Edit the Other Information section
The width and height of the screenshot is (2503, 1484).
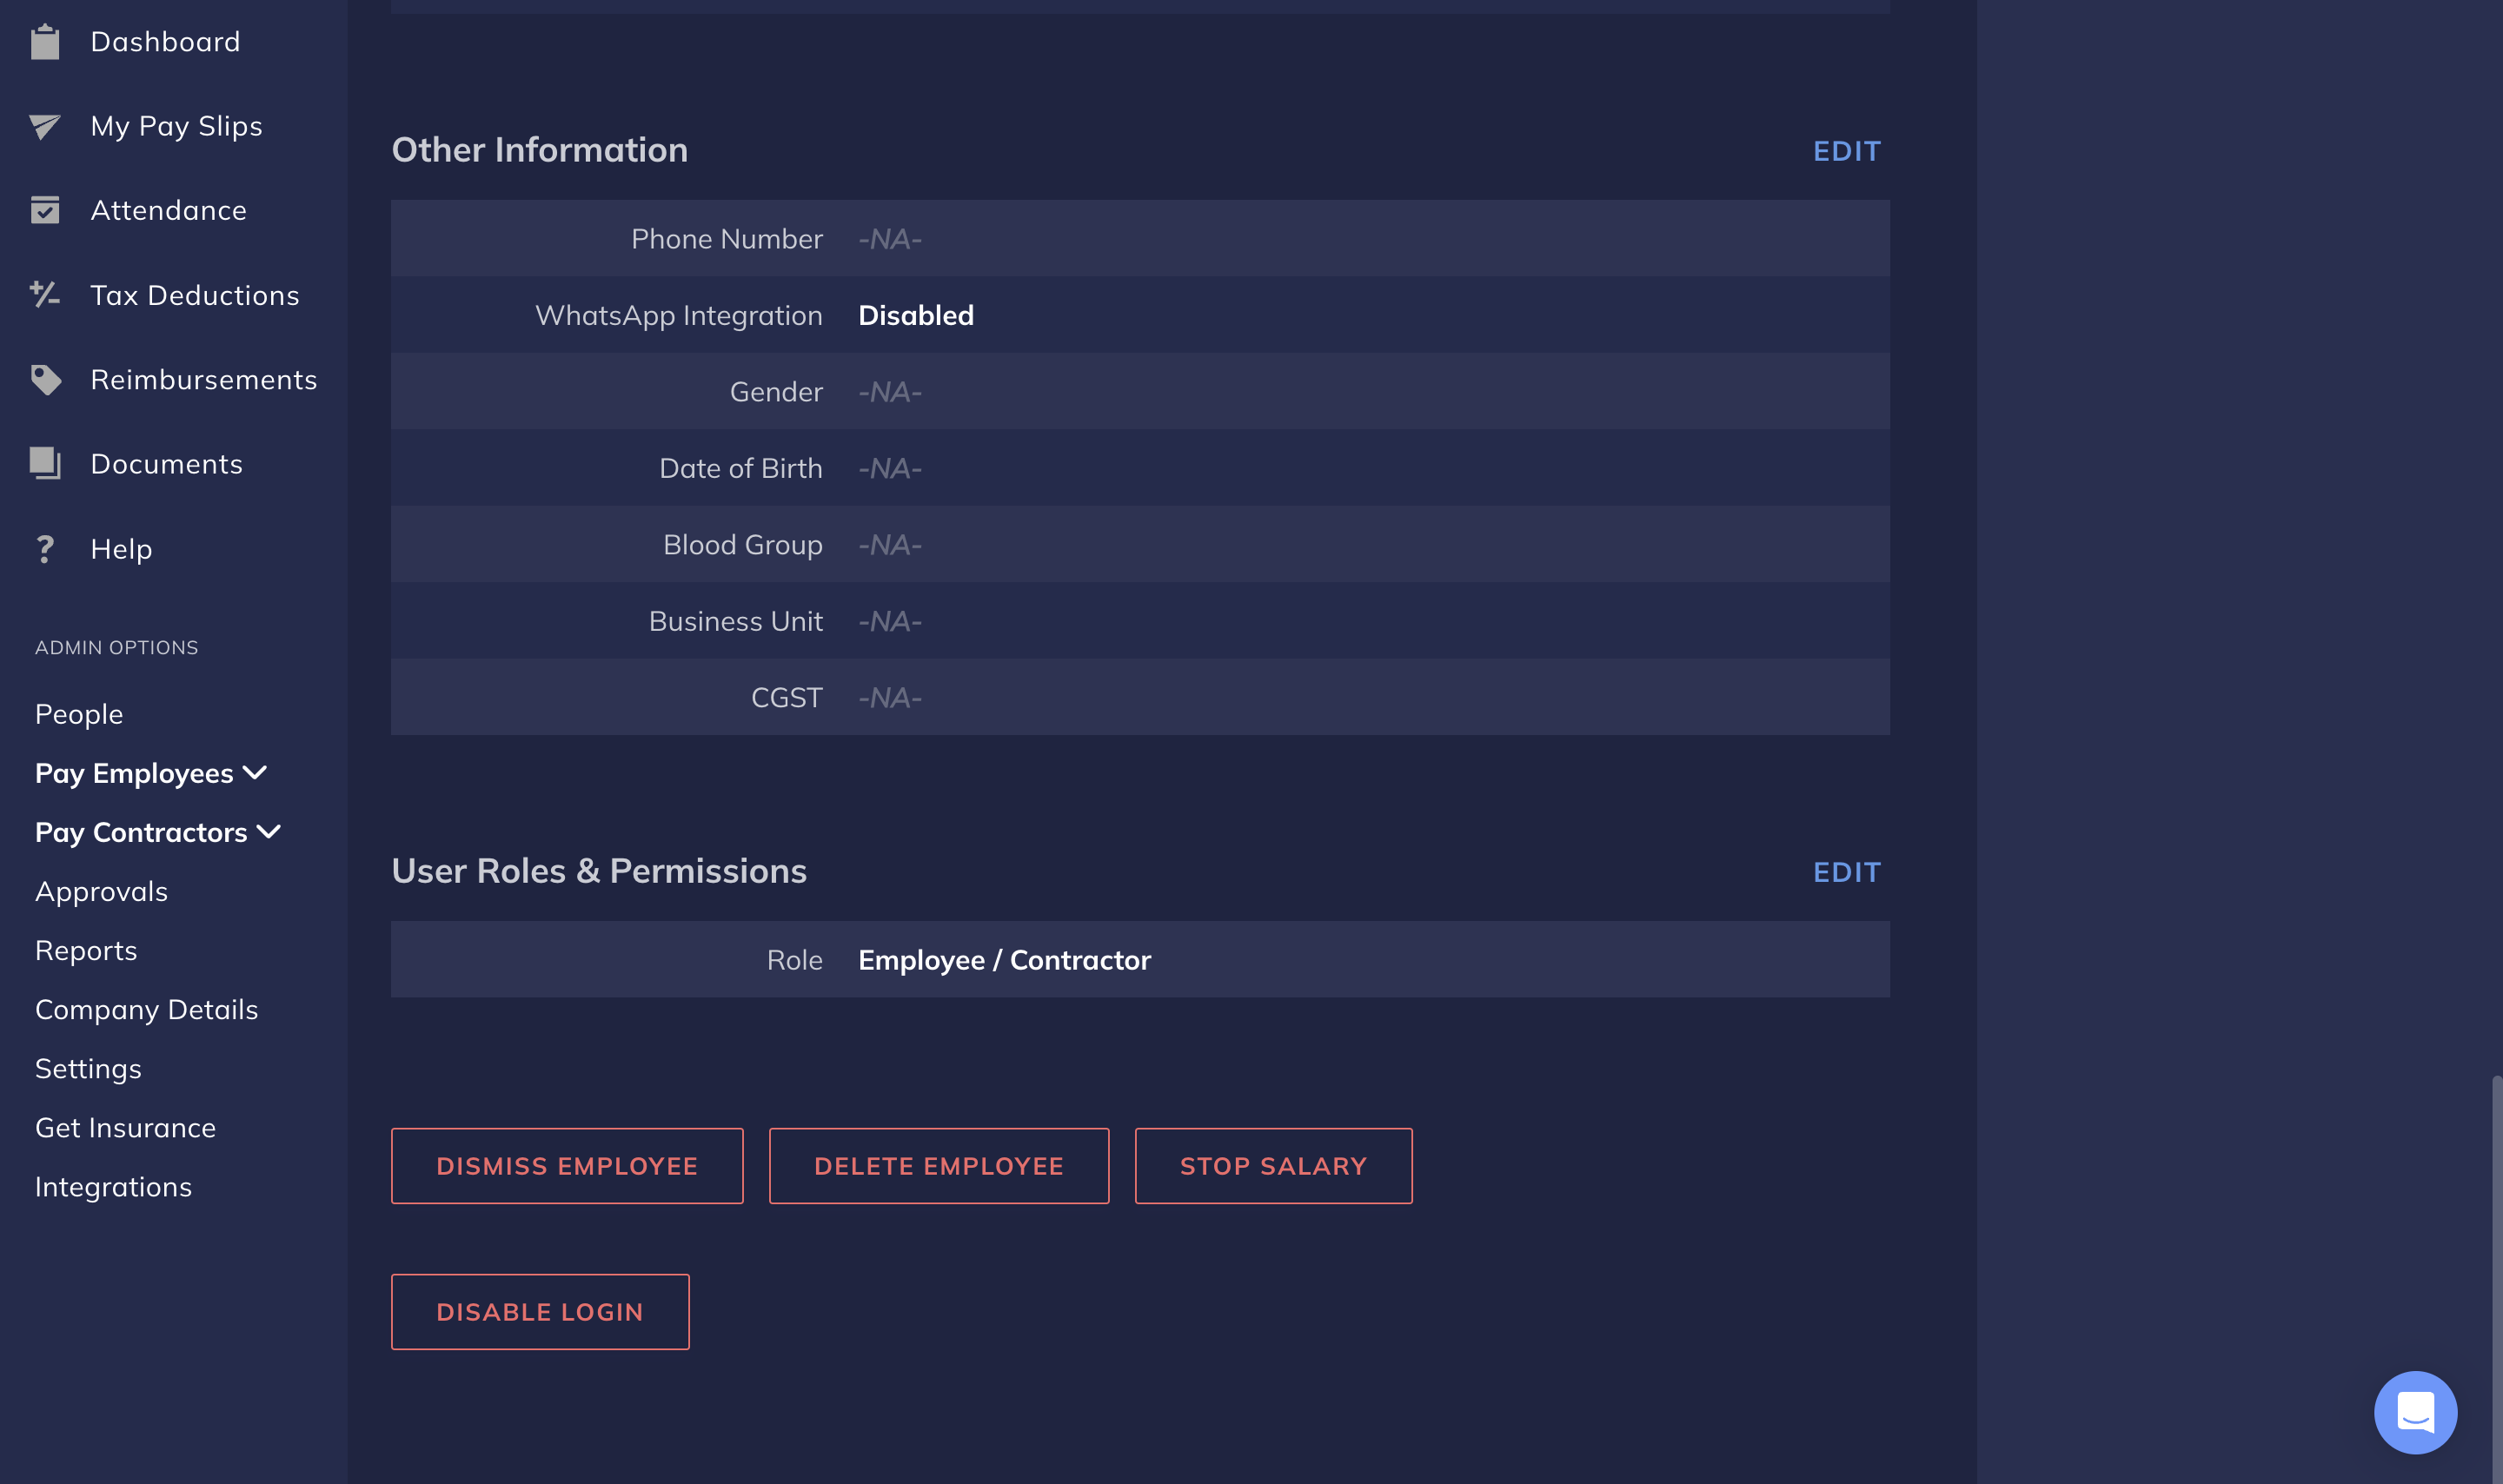pyautogui.click(x=1847, y=151)
